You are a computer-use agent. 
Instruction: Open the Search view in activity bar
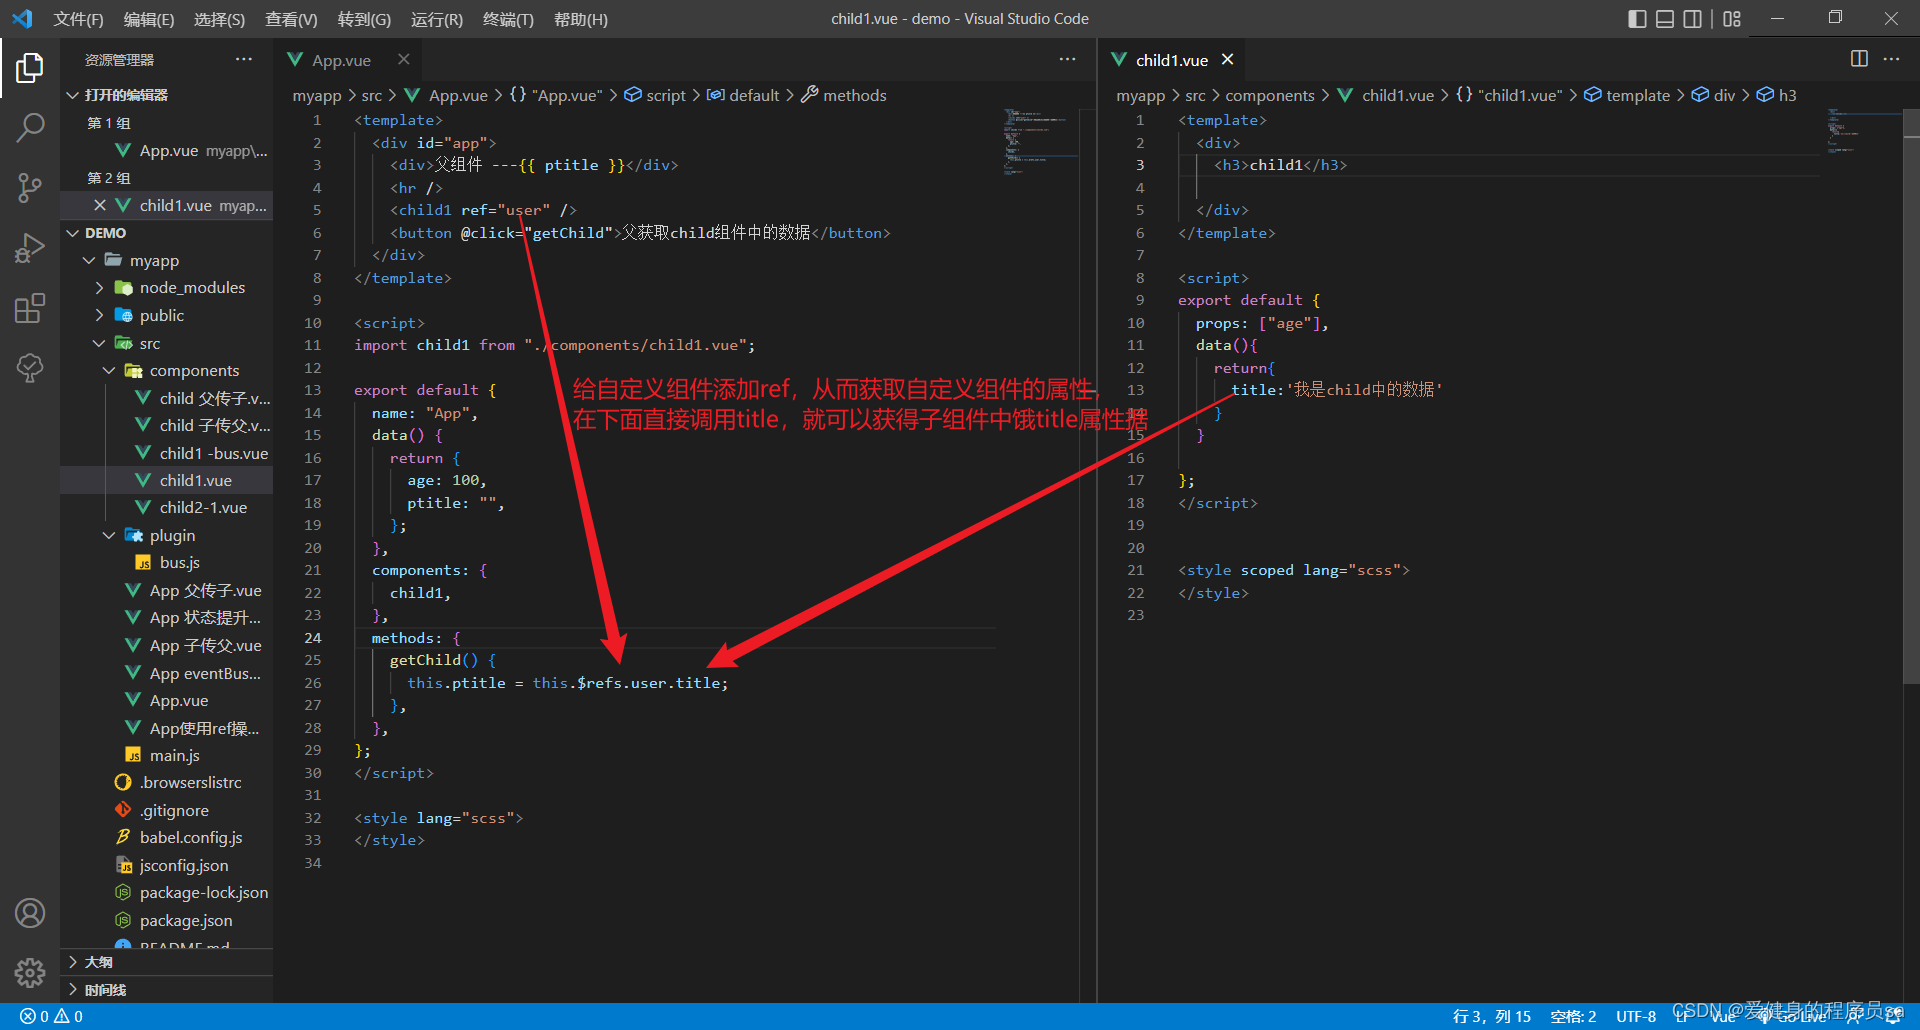(x=30, y=127)
